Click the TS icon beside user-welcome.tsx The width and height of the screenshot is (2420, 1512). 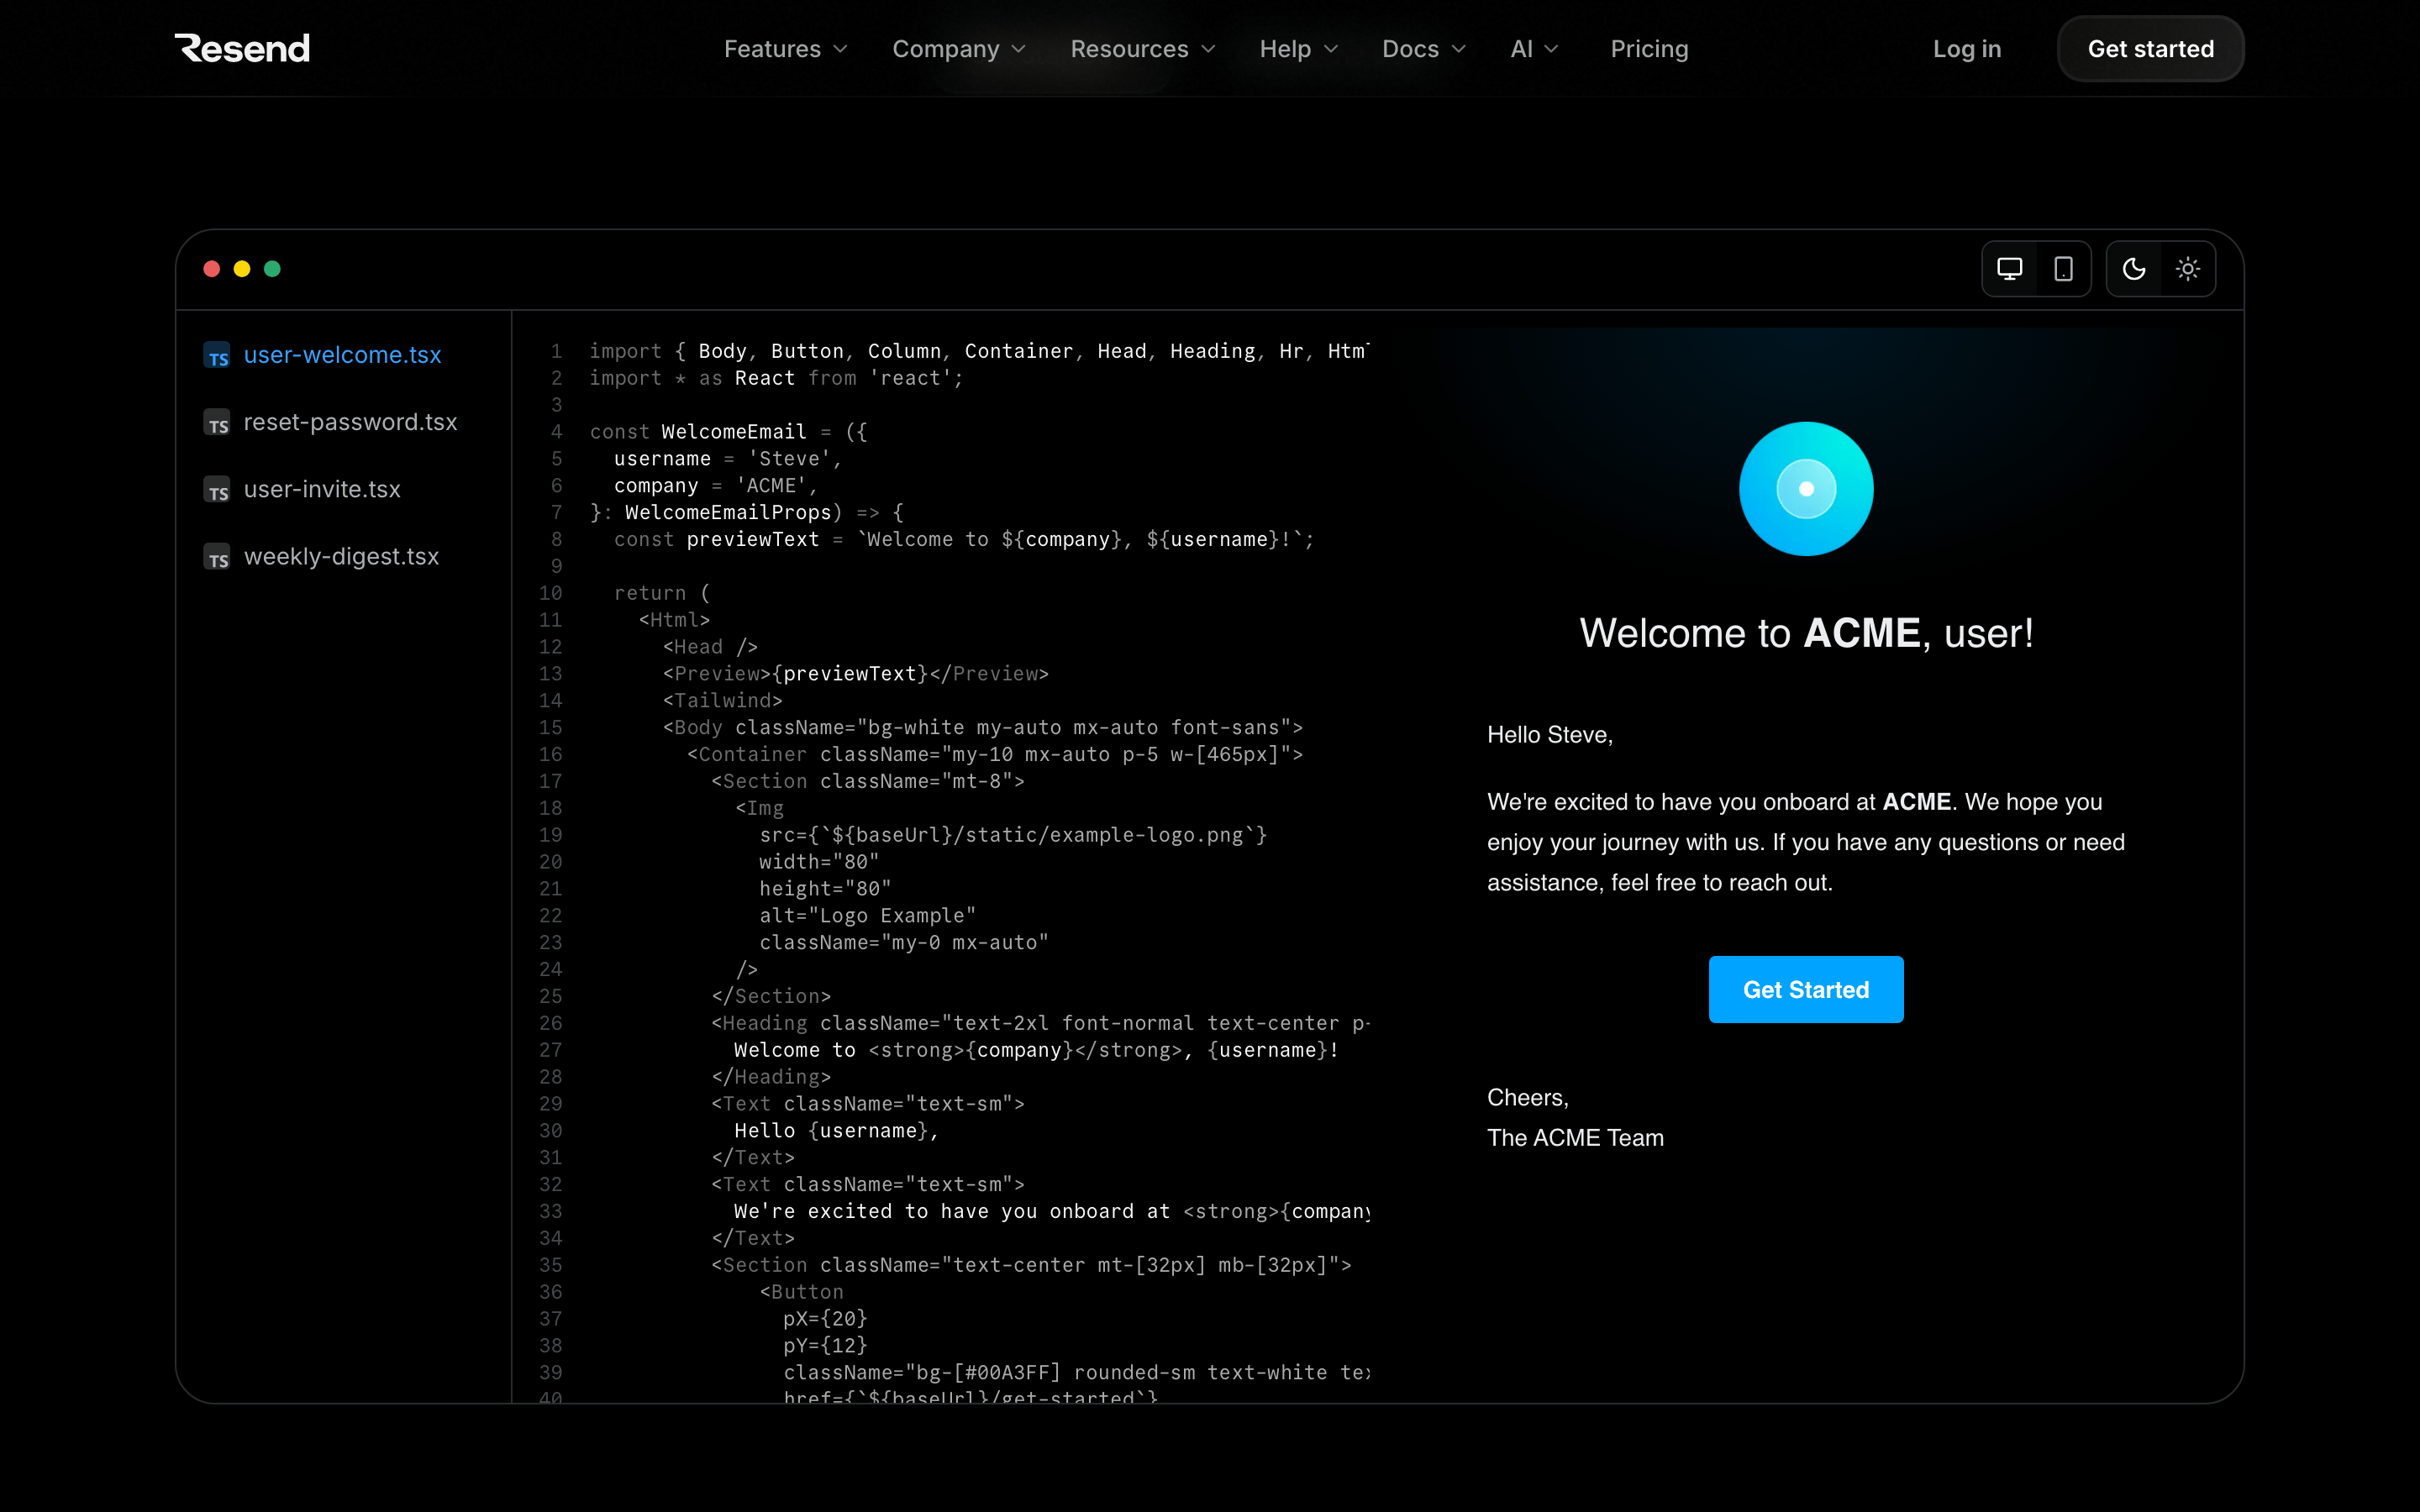[217, 356]
